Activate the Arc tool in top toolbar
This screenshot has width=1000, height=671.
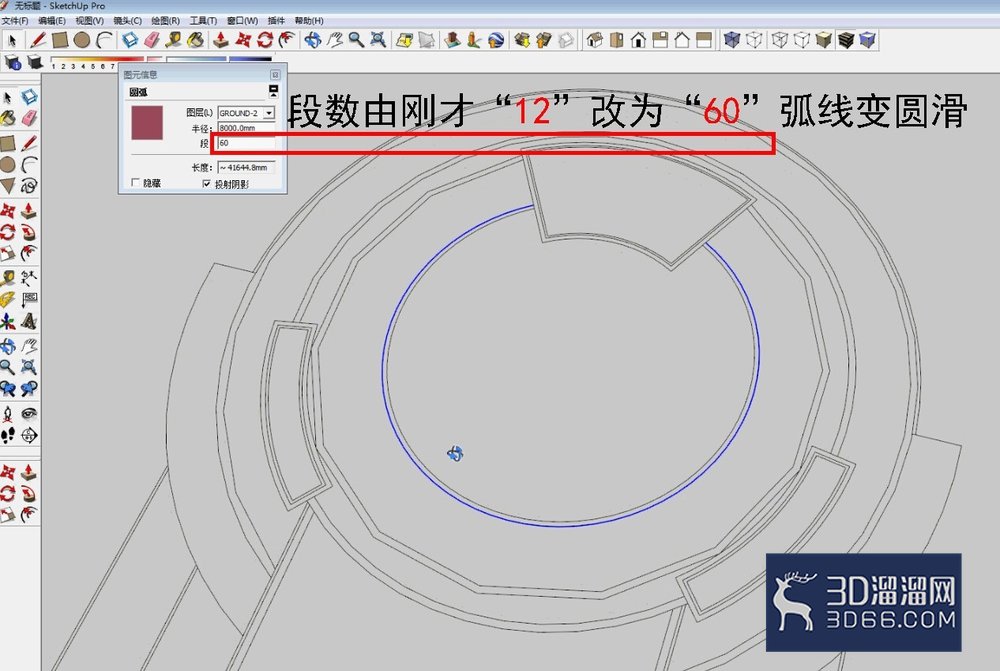(x=103, y=40)
